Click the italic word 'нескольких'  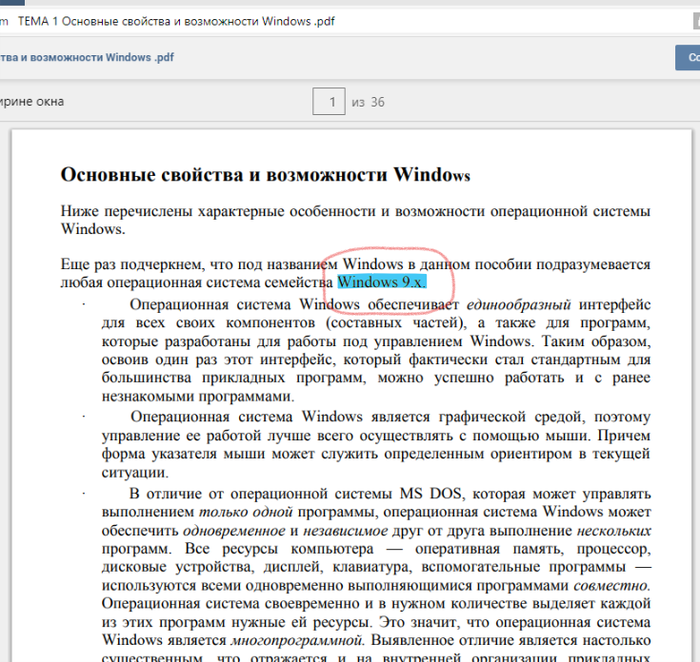[614, 530]
